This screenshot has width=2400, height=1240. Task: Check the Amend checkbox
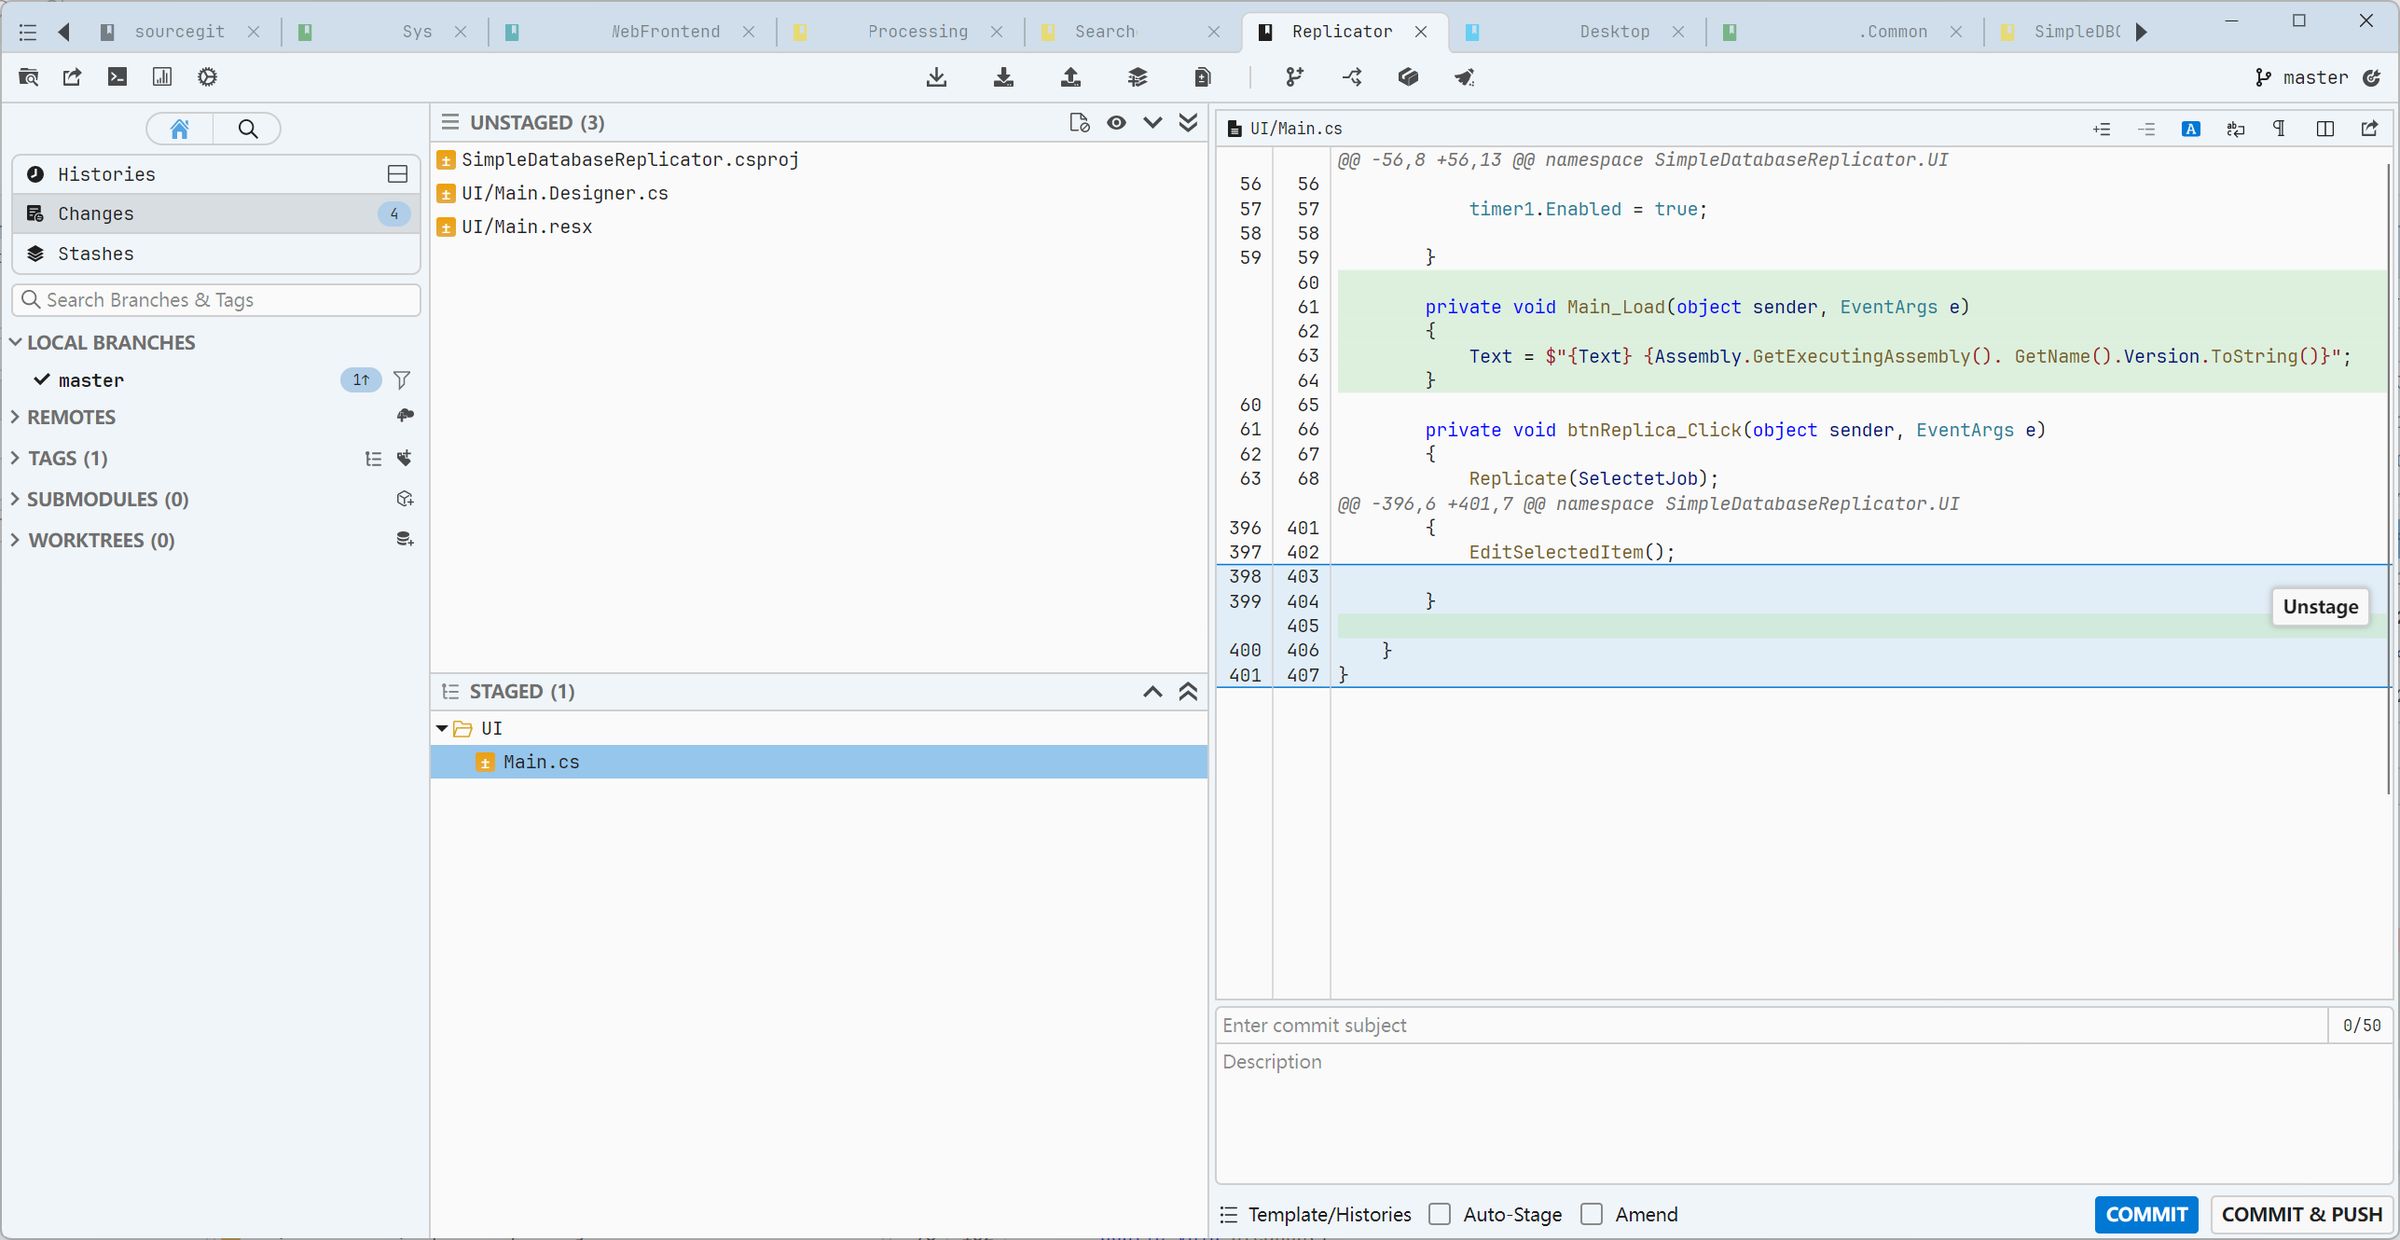1591,1214
